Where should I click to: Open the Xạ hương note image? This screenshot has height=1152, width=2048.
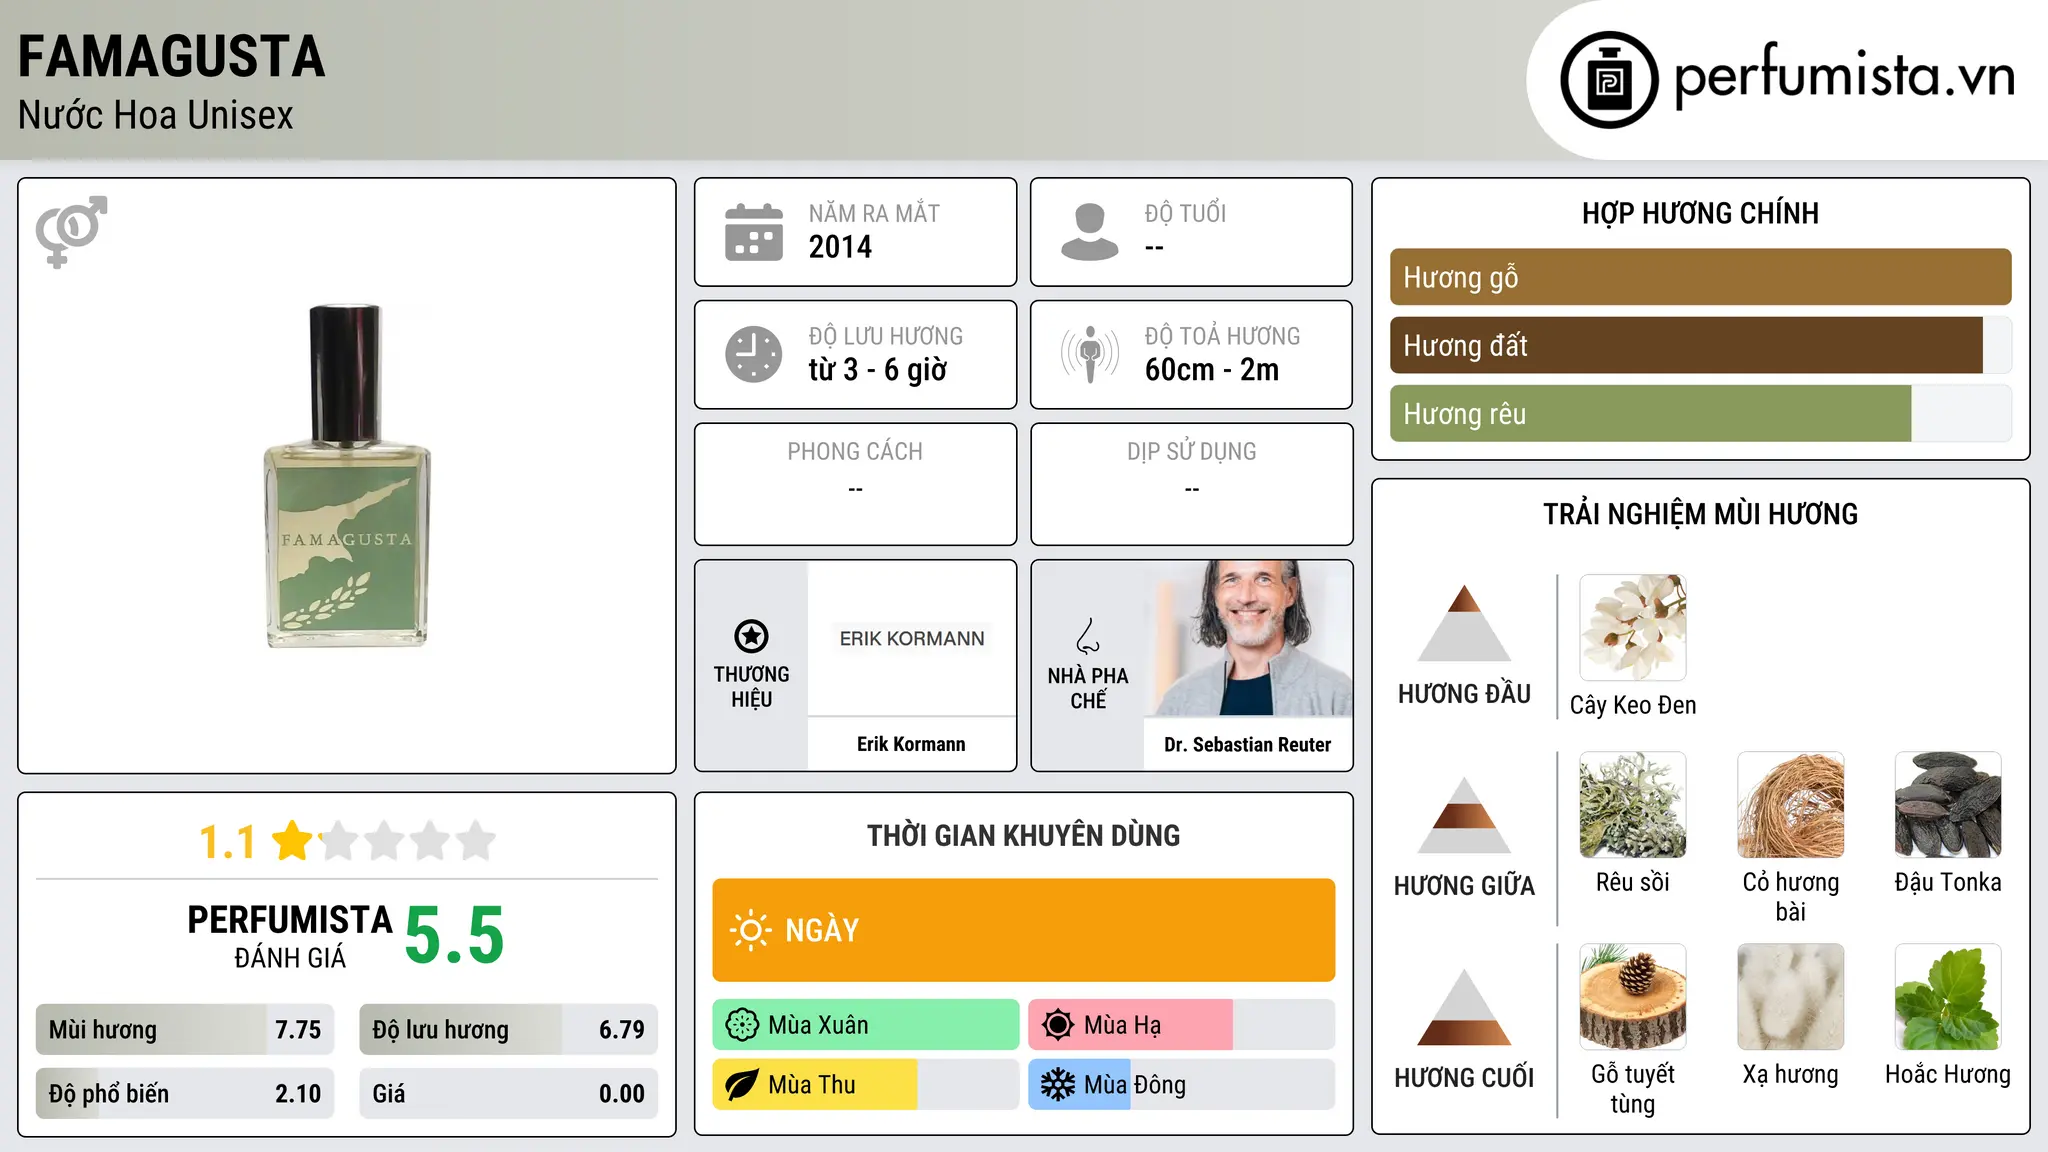pyautogui.click(x=1791, y=997)
